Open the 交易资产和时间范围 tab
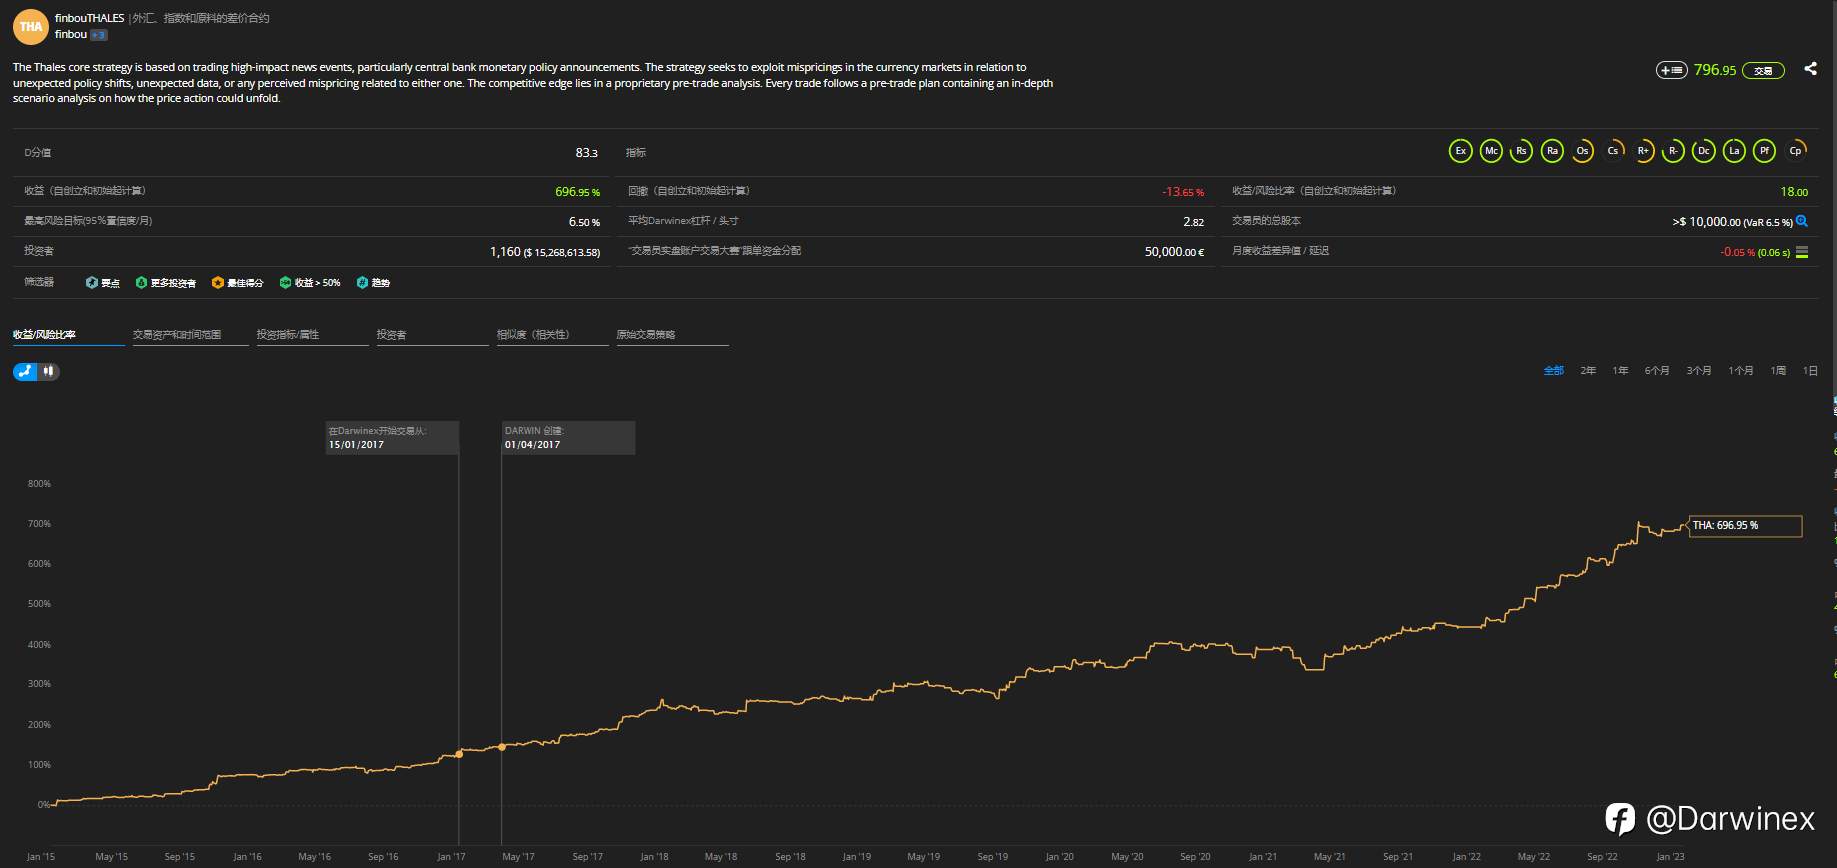The image size is (1837, 868). click(x=177, y=335)
